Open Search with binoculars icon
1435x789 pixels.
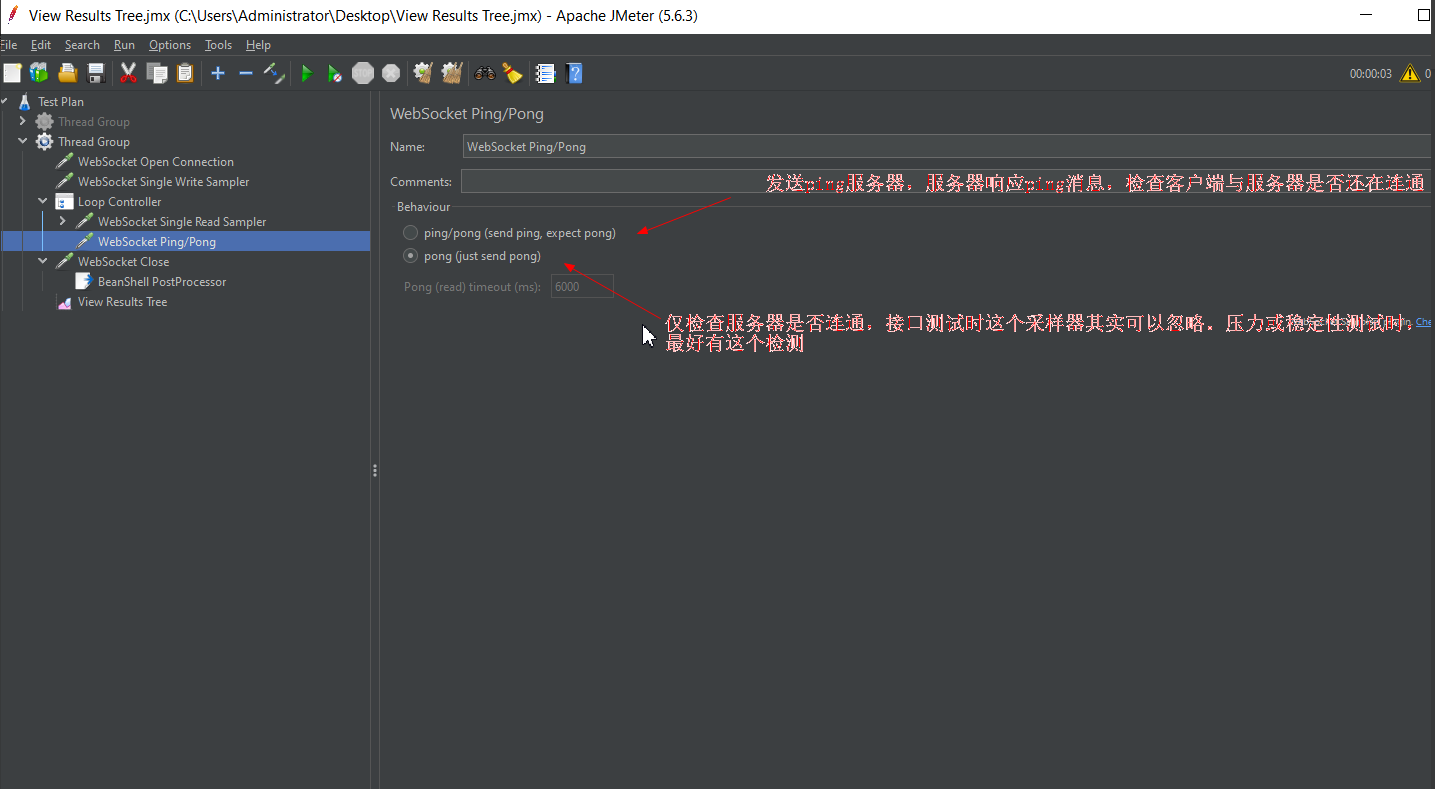pyautogui.click(x=485, y=73)
